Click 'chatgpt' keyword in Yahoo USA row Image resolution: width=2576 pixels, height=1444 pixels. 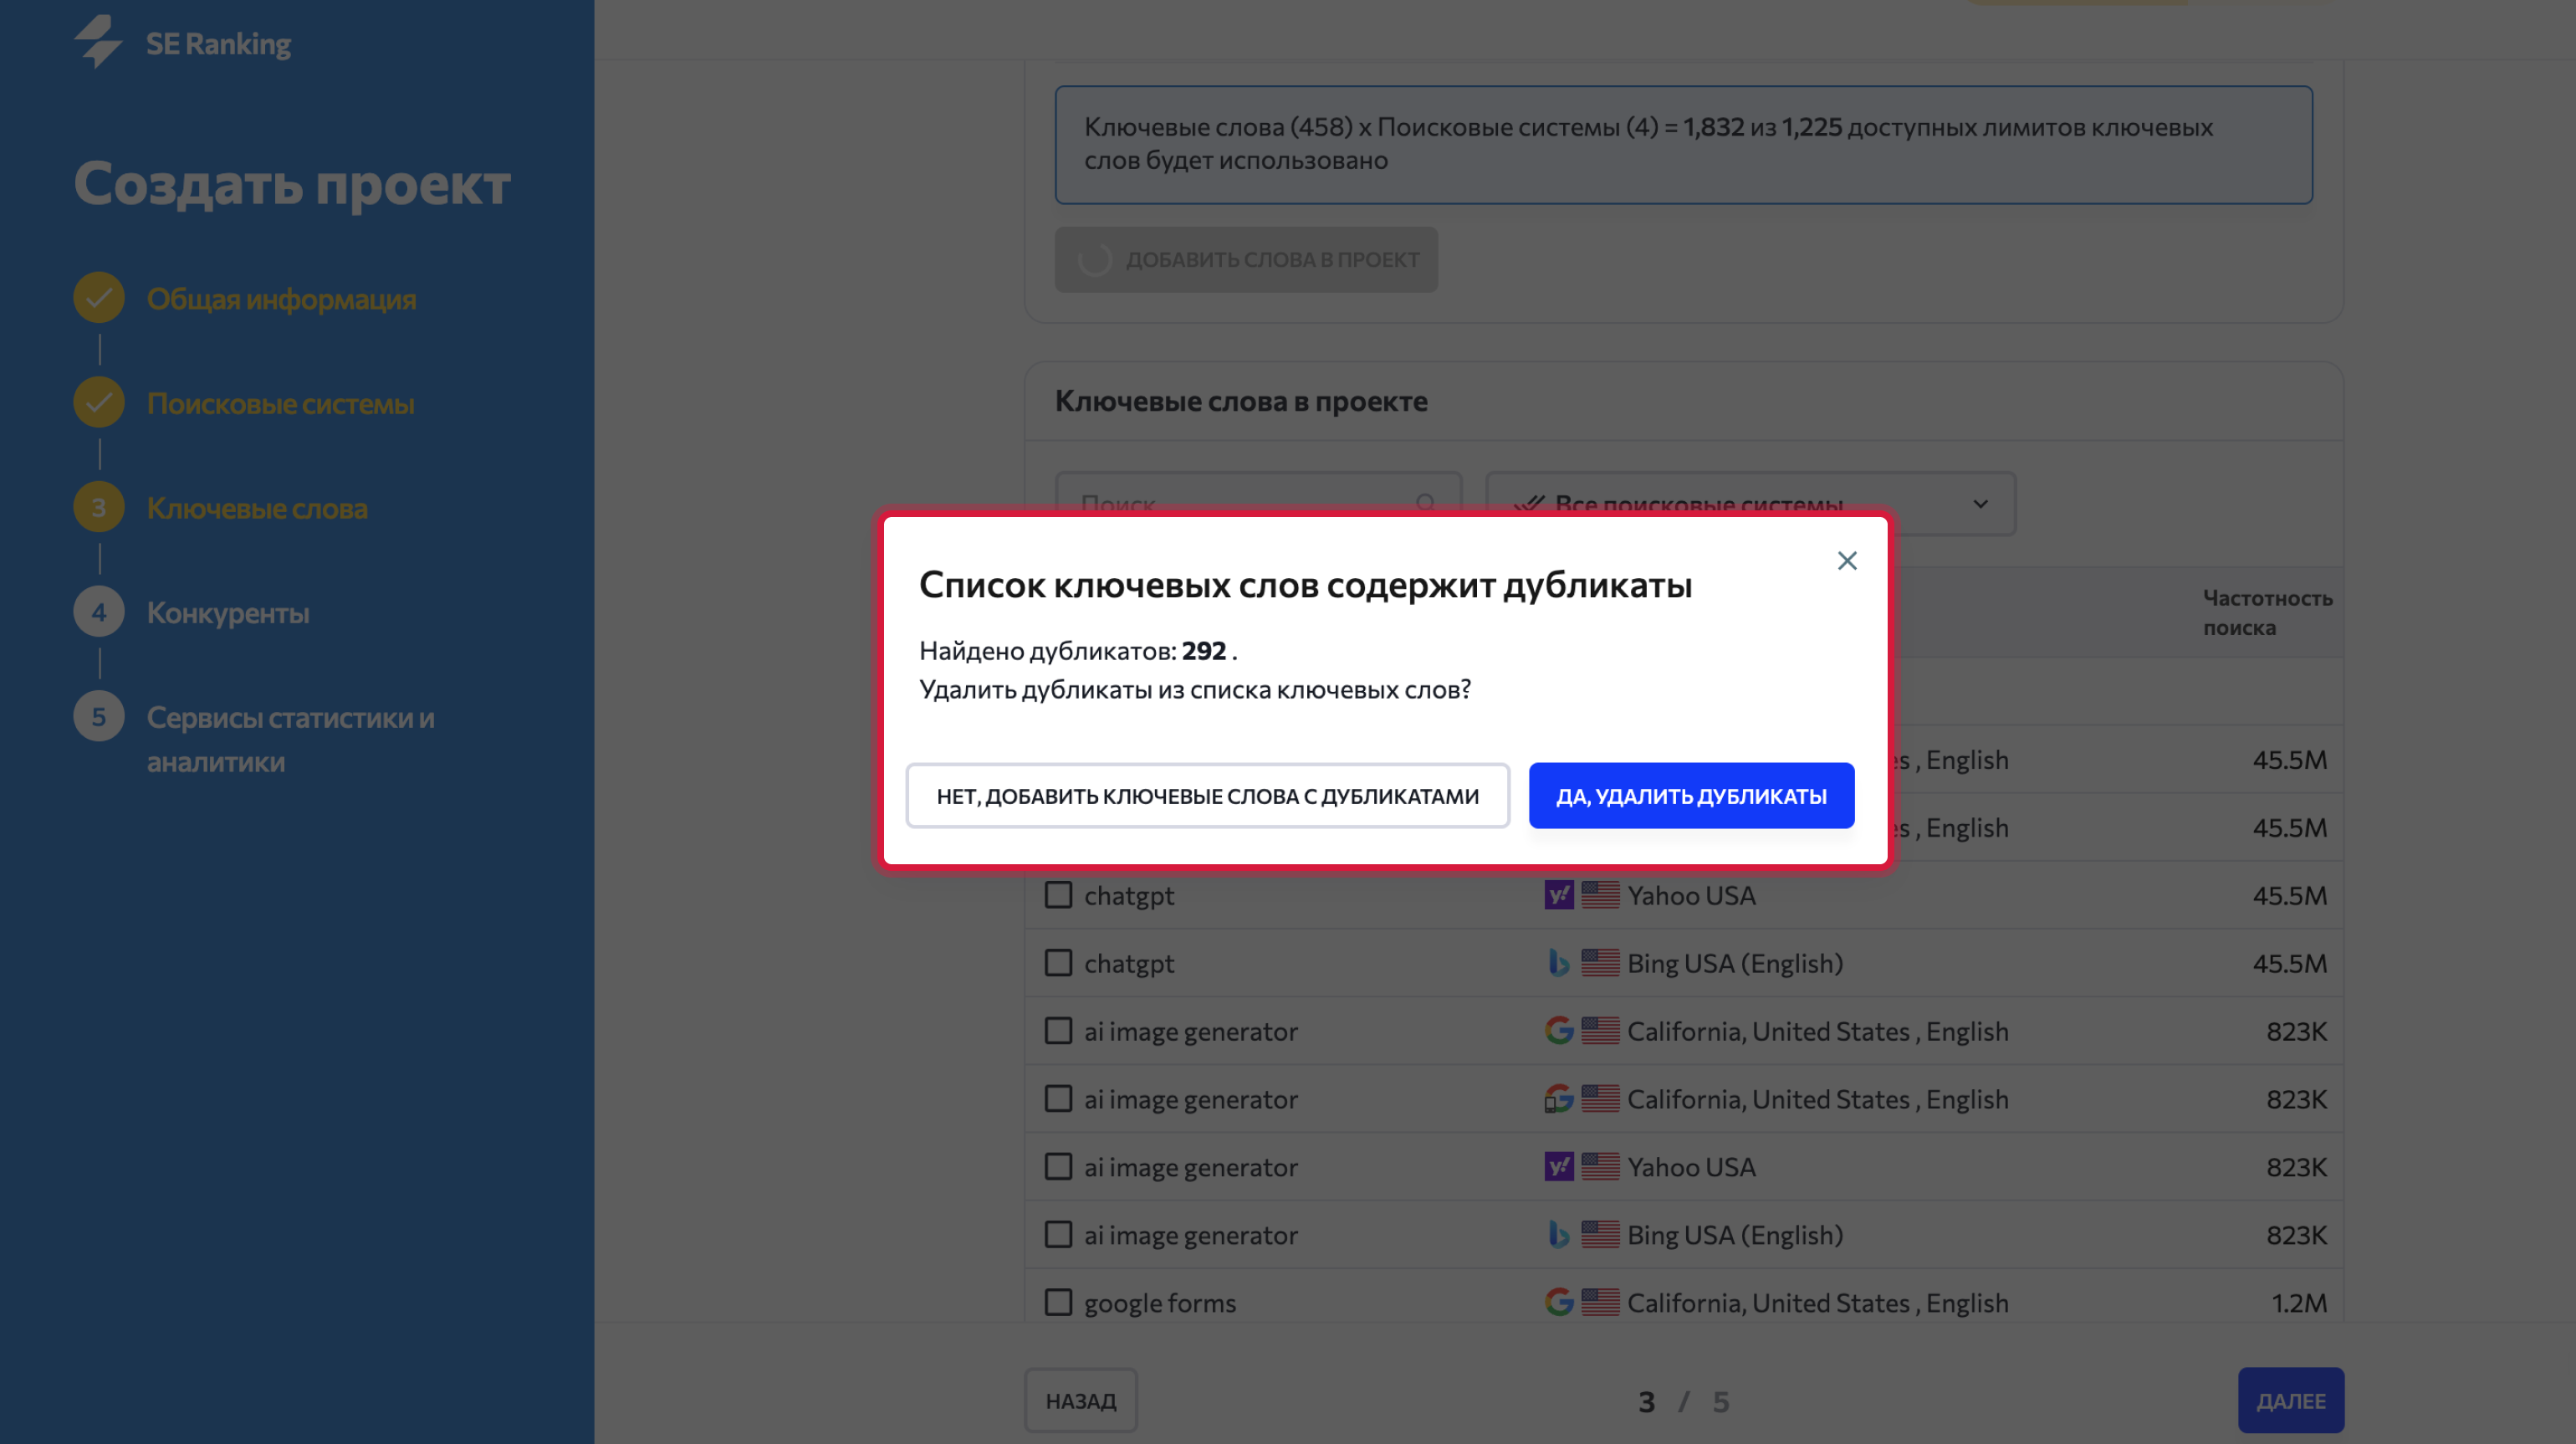pyautogui.click(x=1129, y=896)
